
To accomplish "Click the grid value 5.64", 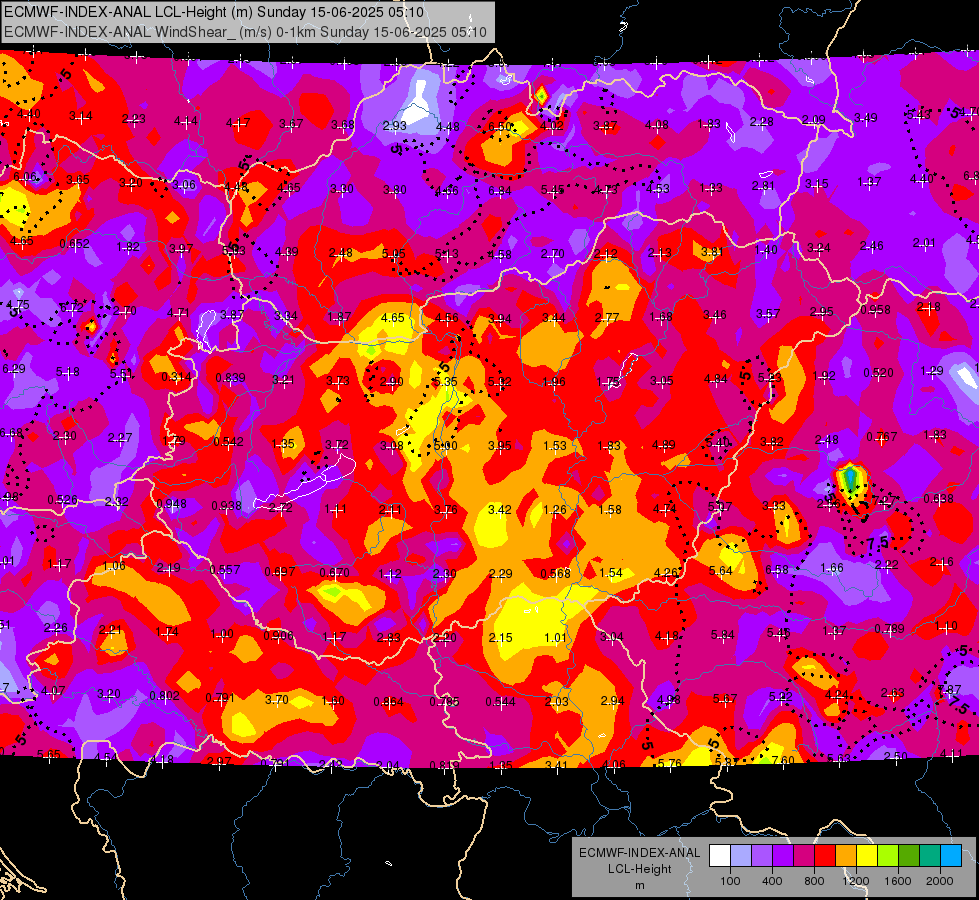I will [x=721, y=570].
